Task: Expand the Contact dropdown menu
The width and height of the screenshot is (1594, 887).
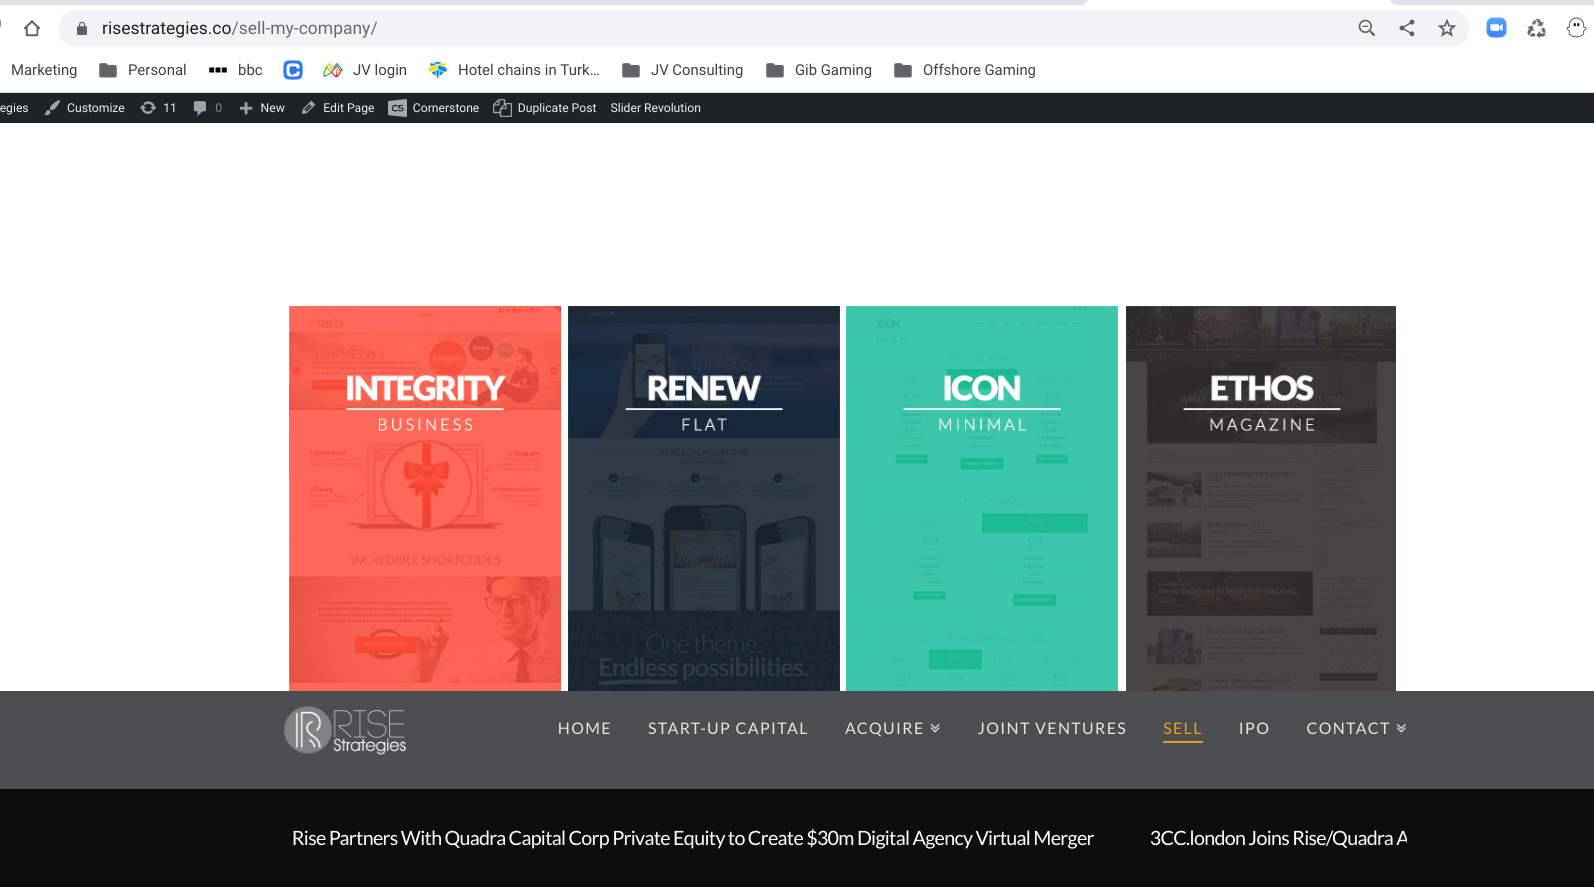Action: pos(1355,728)
